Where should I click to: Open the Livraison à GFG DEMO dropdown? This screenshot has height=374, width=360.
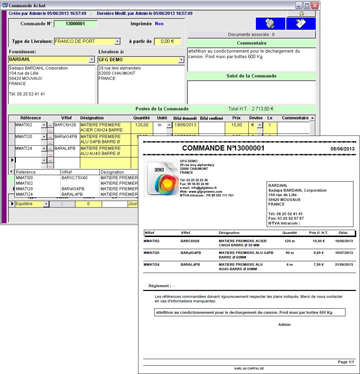[x=181, y=60]
